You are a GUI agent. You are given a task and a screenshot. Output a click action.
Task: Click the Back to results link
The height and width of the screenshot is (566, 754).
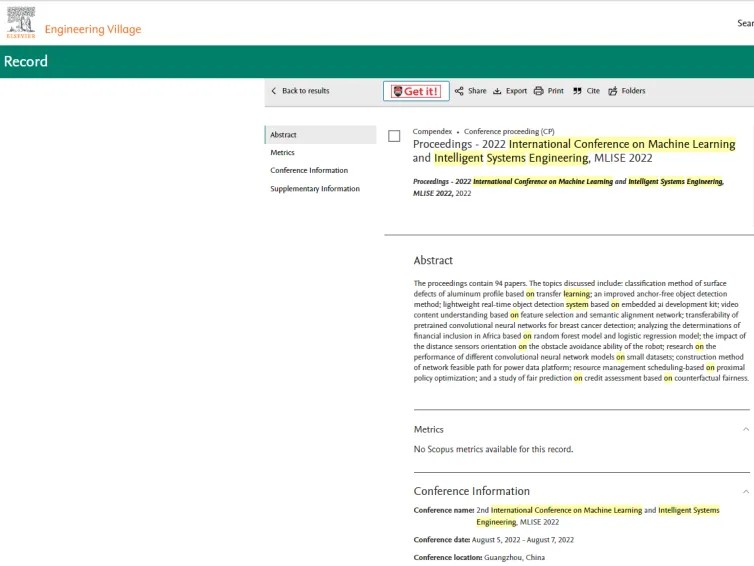point(305,91)
